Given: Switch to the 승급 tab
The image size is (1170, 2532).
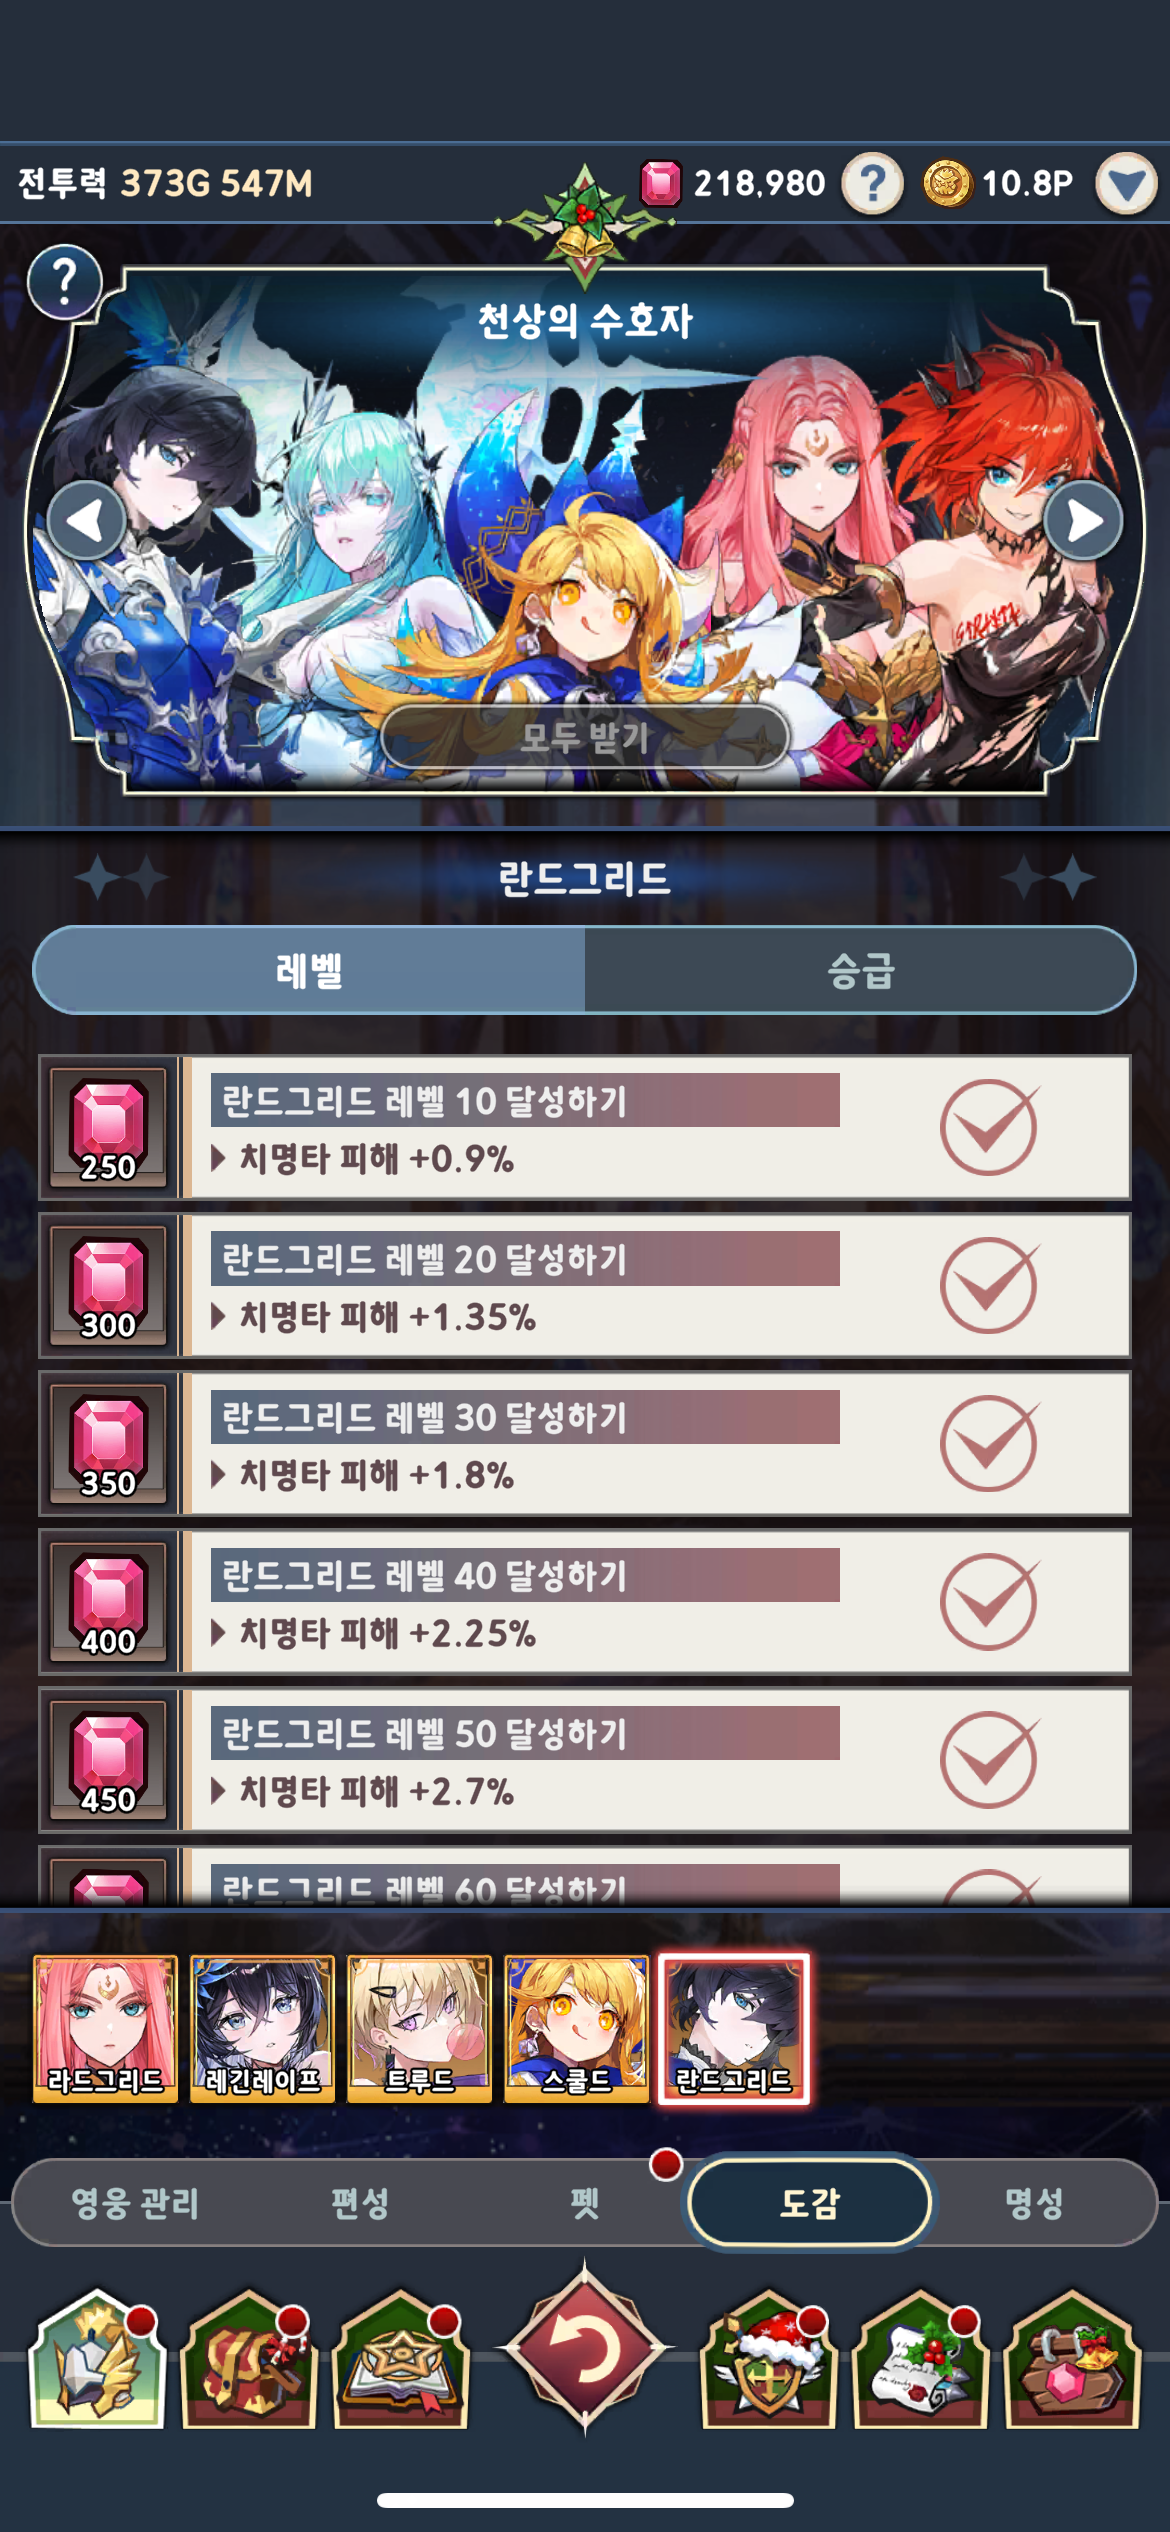Looking at the screenshot, I should click(x=860, y=970).
